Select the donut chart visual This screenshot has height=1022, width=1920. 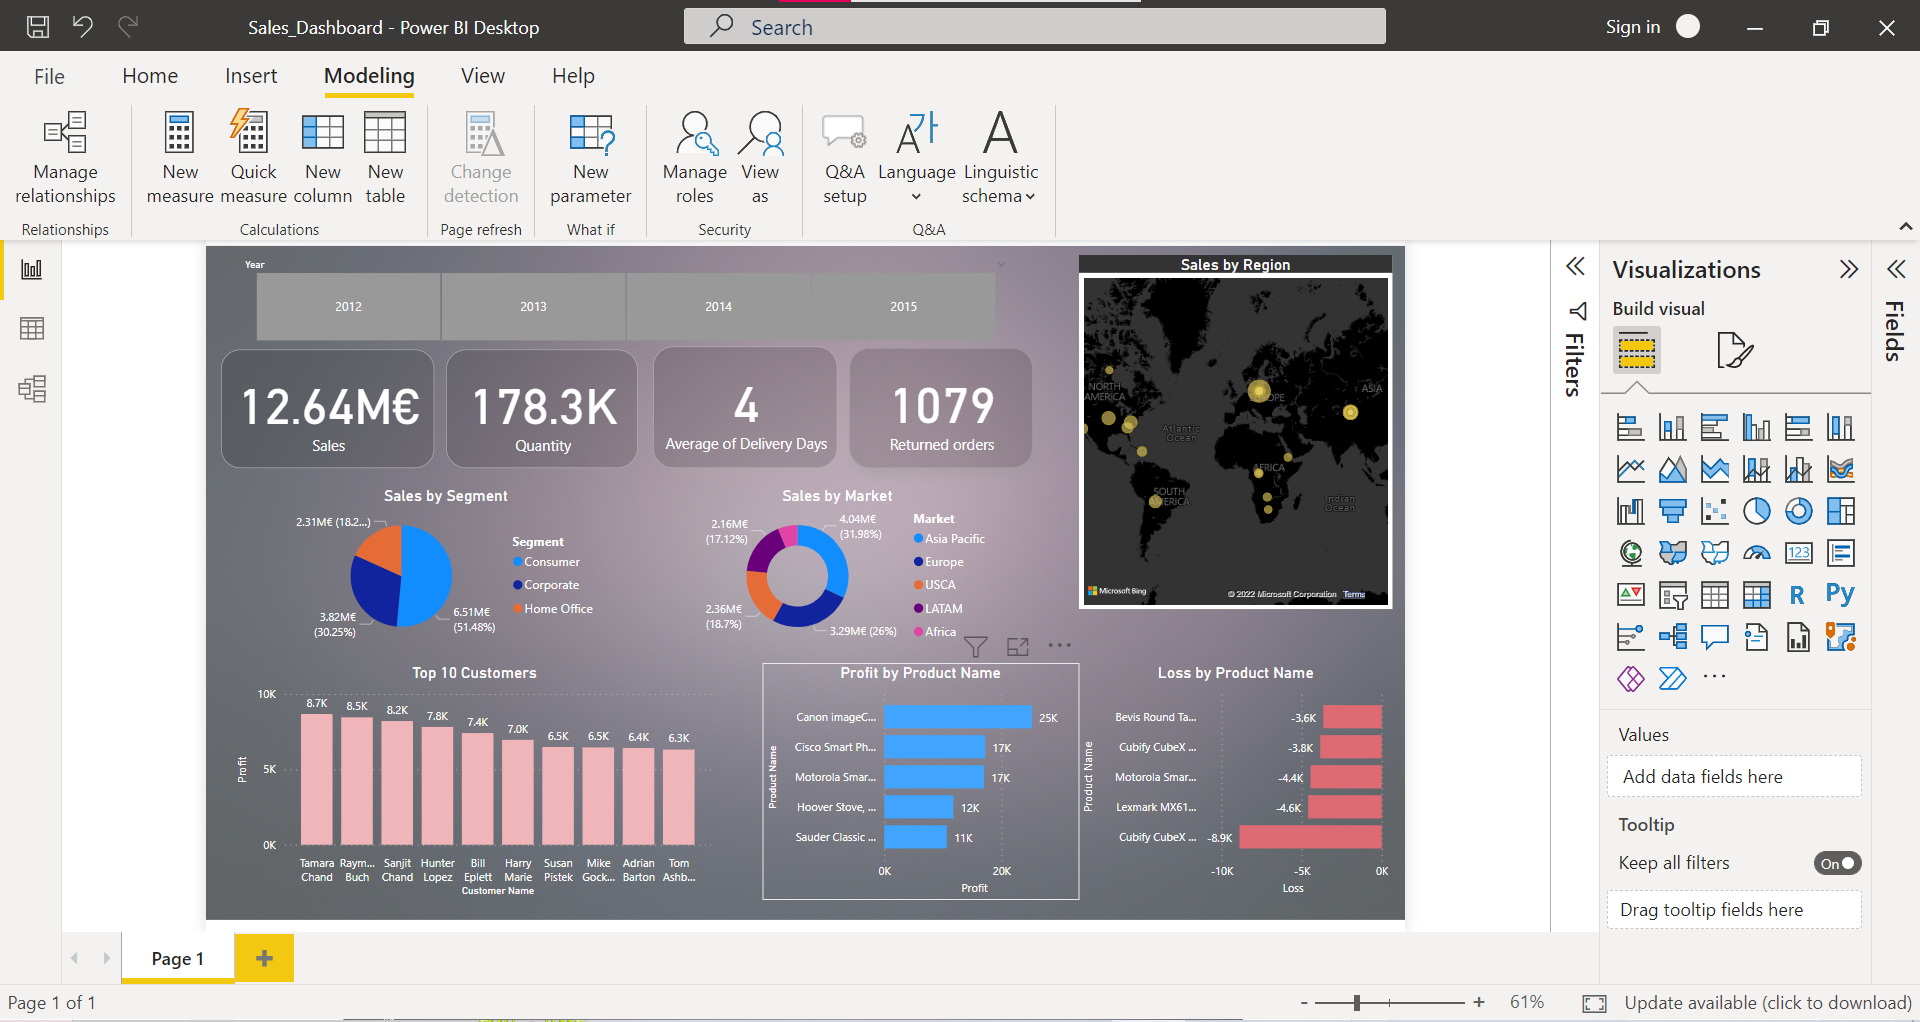1799,510
